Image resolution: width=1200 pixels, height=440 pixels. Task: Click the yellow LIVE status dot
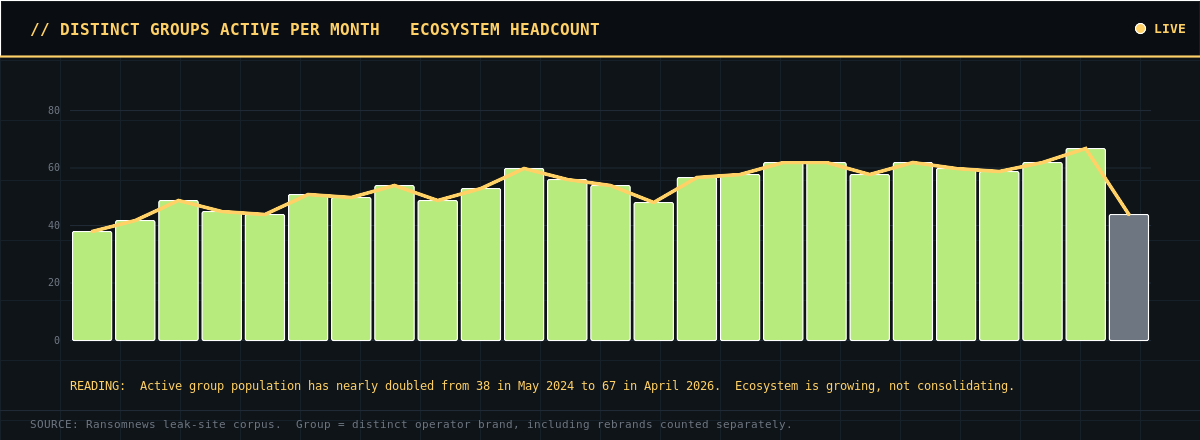(1140, 29)
